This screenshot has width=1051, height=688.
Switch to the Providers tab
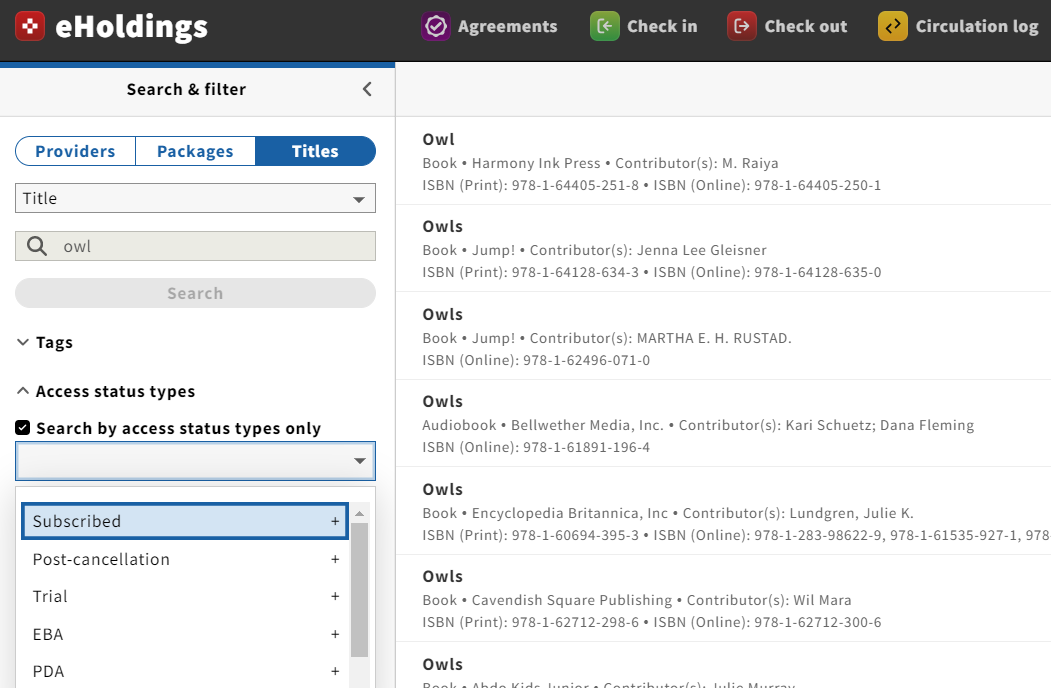tap(75, 151)
